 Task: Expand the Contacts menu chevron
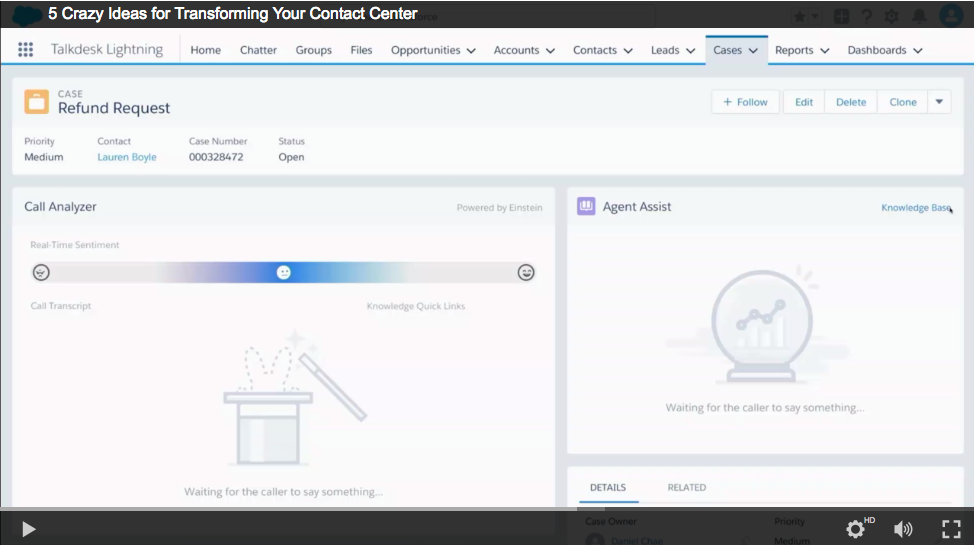[628, 50]
